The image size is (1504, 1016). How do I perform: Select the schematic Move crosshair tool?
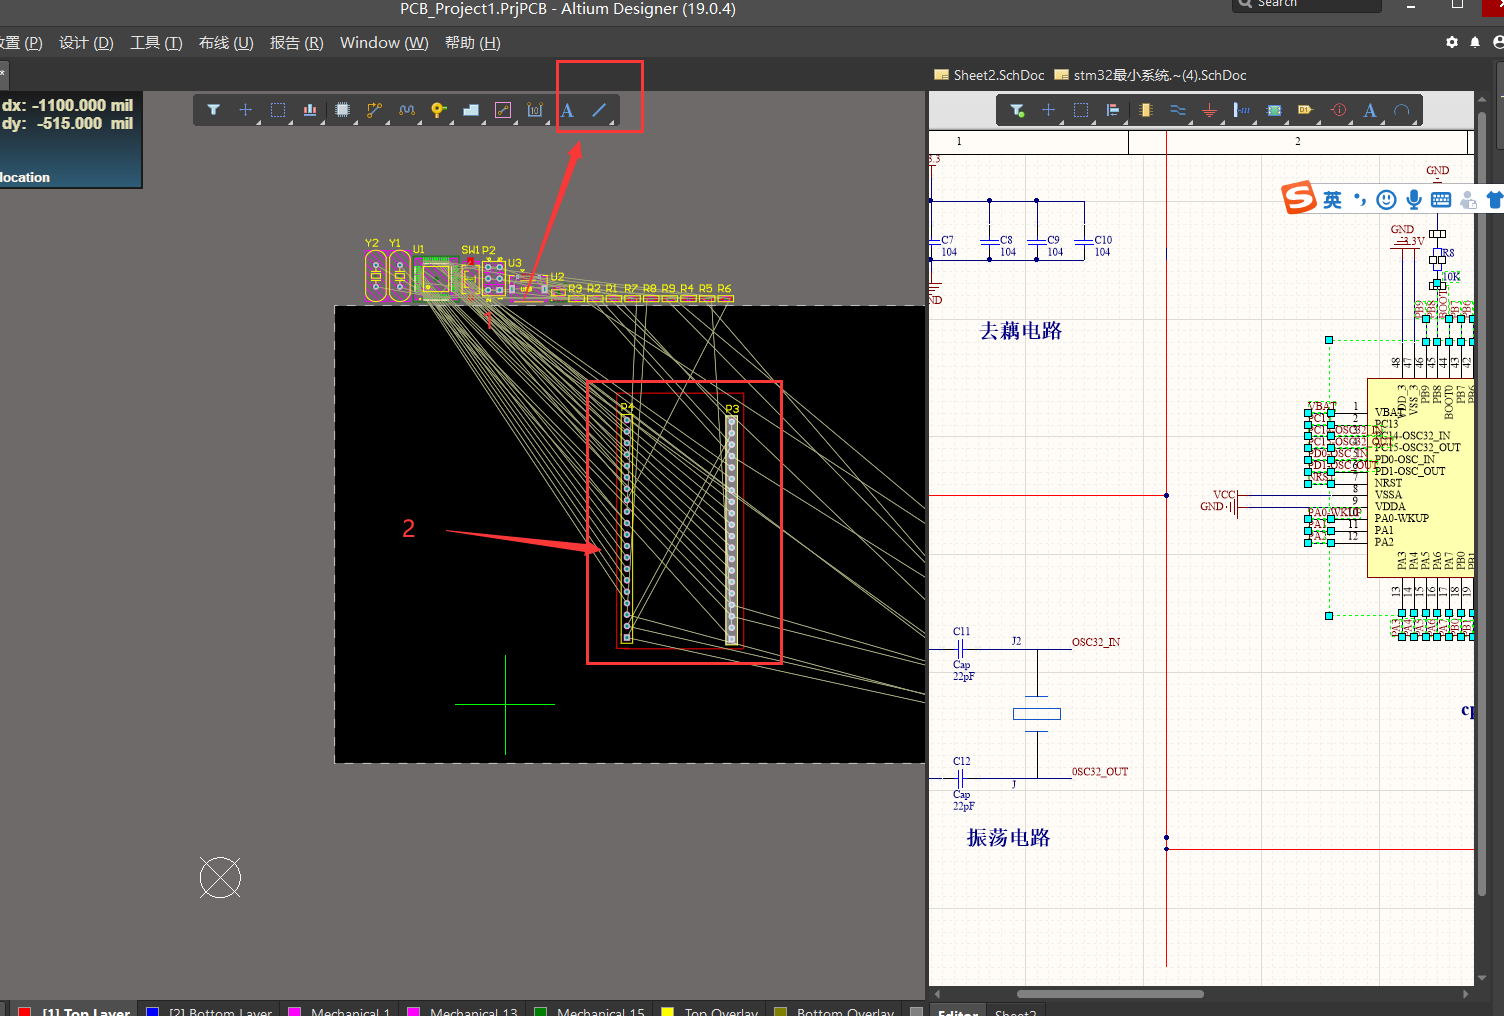click(1048, 110)
